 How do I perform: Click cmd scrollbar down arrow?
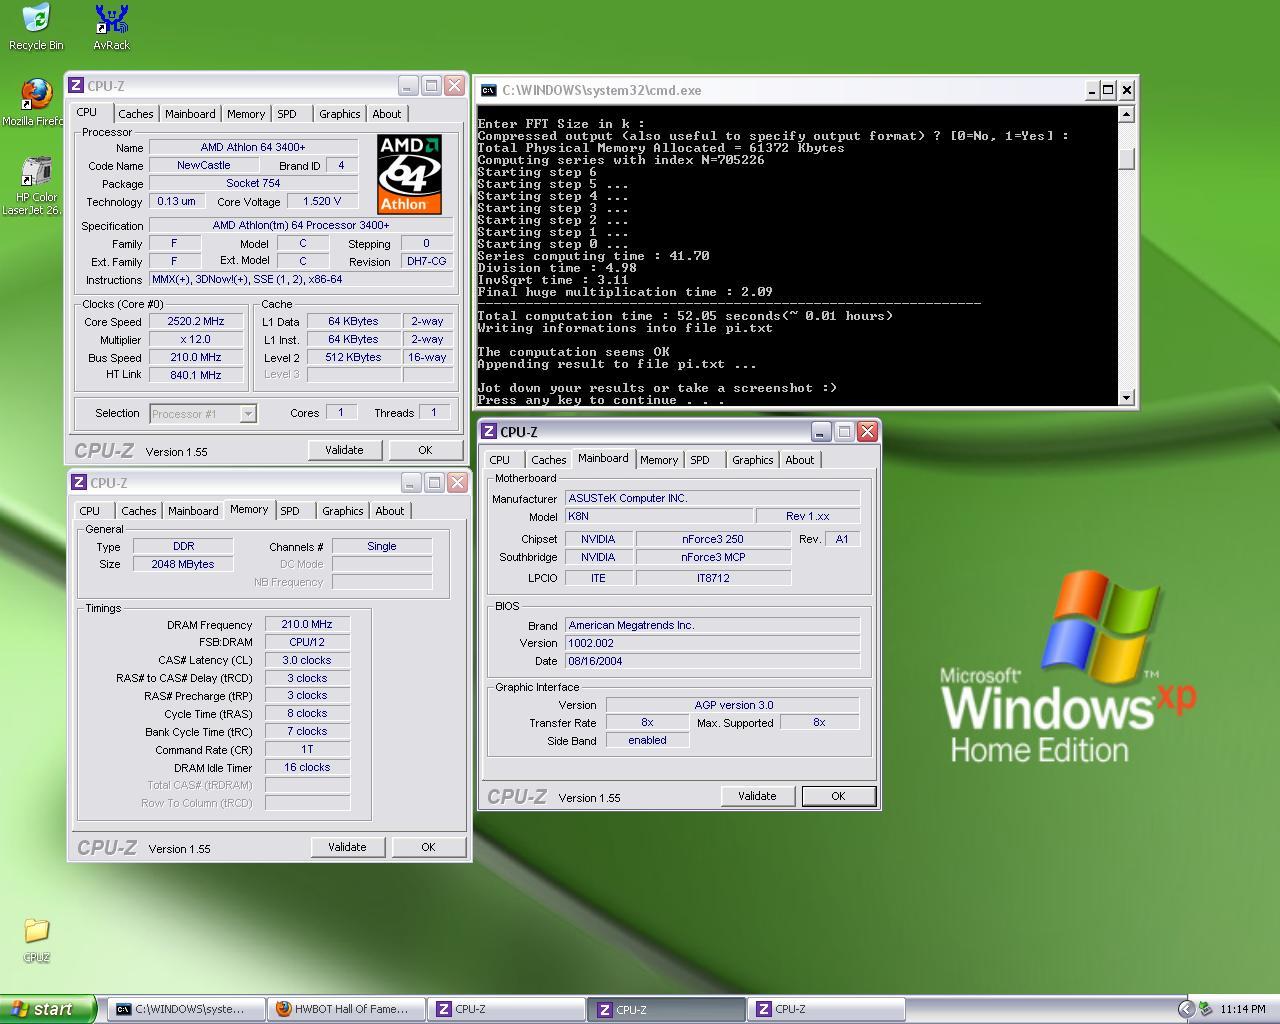[x=1127, y=397]
